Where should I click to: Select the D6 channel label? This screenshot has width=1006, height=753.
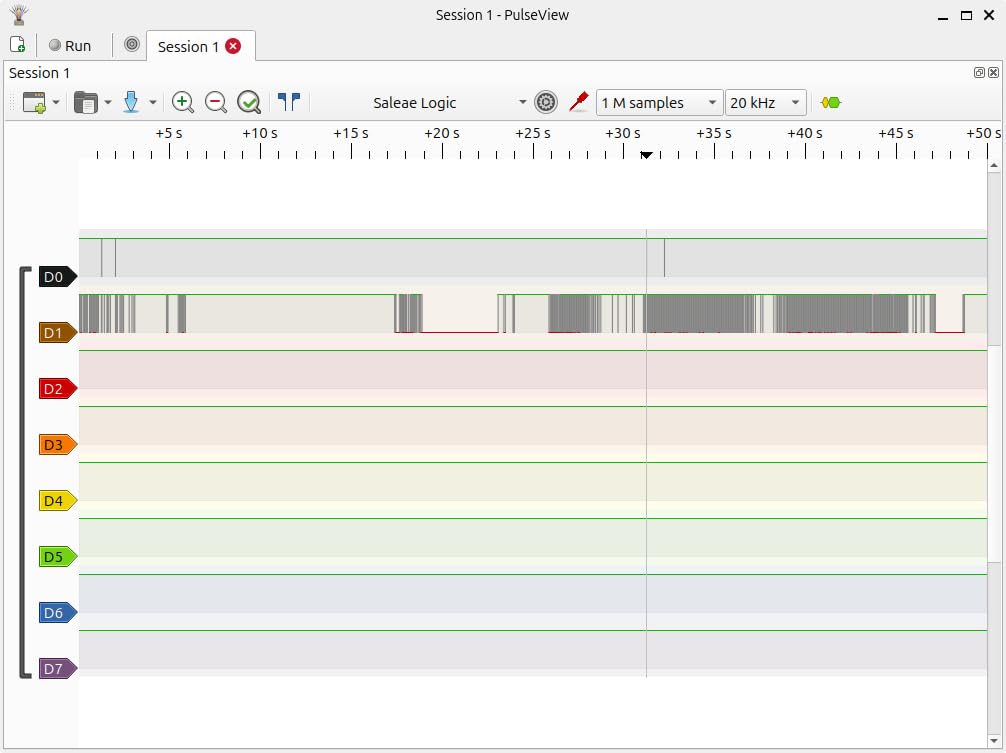click(x=58, y=613)
